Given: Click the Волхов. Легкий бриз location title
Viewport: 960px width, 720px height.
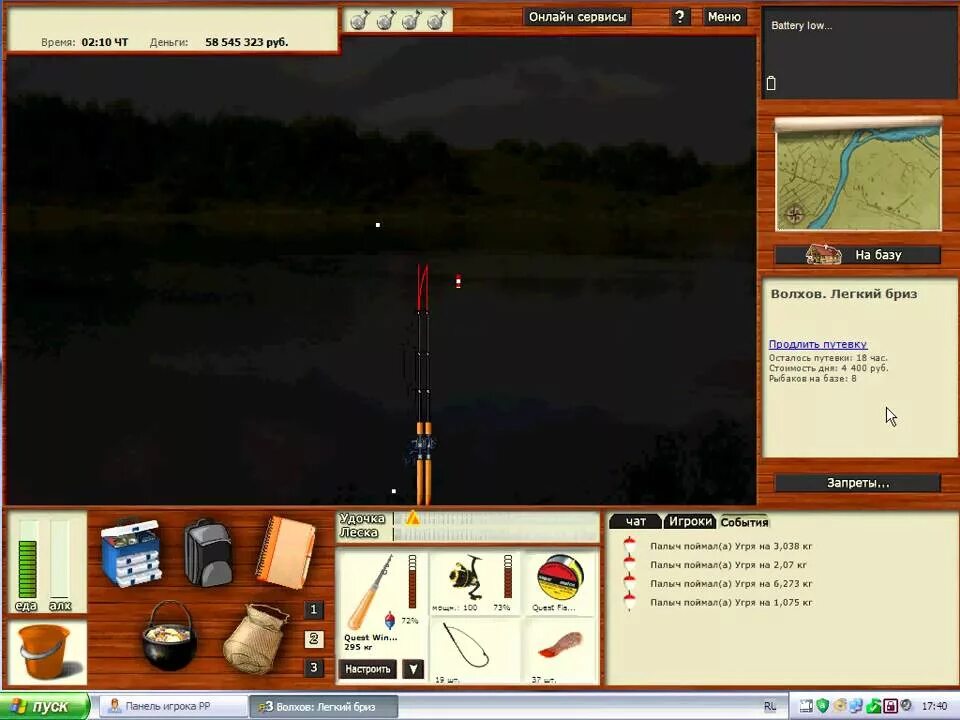Looking at the screenshot, I should (x=844, y=293).
